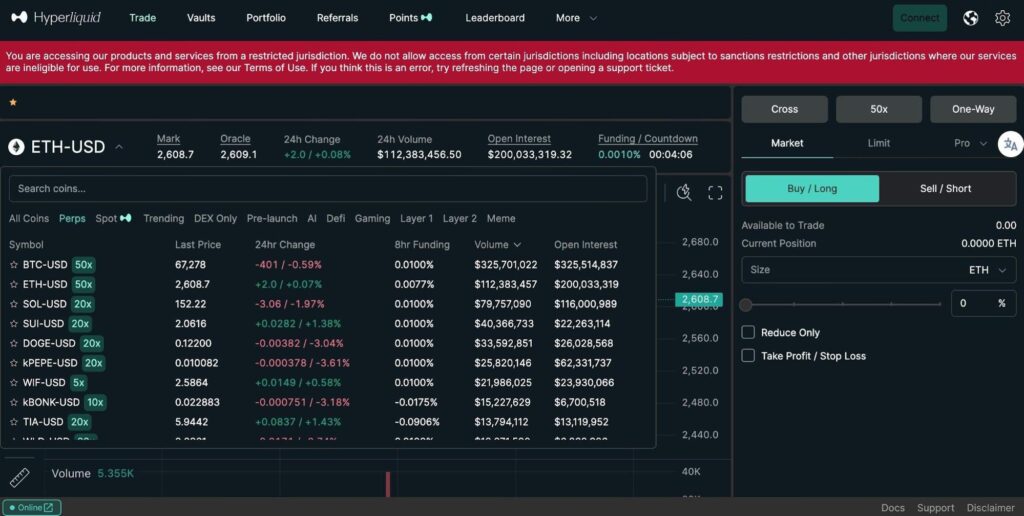Select the ruler measure tool

point(19,477)
